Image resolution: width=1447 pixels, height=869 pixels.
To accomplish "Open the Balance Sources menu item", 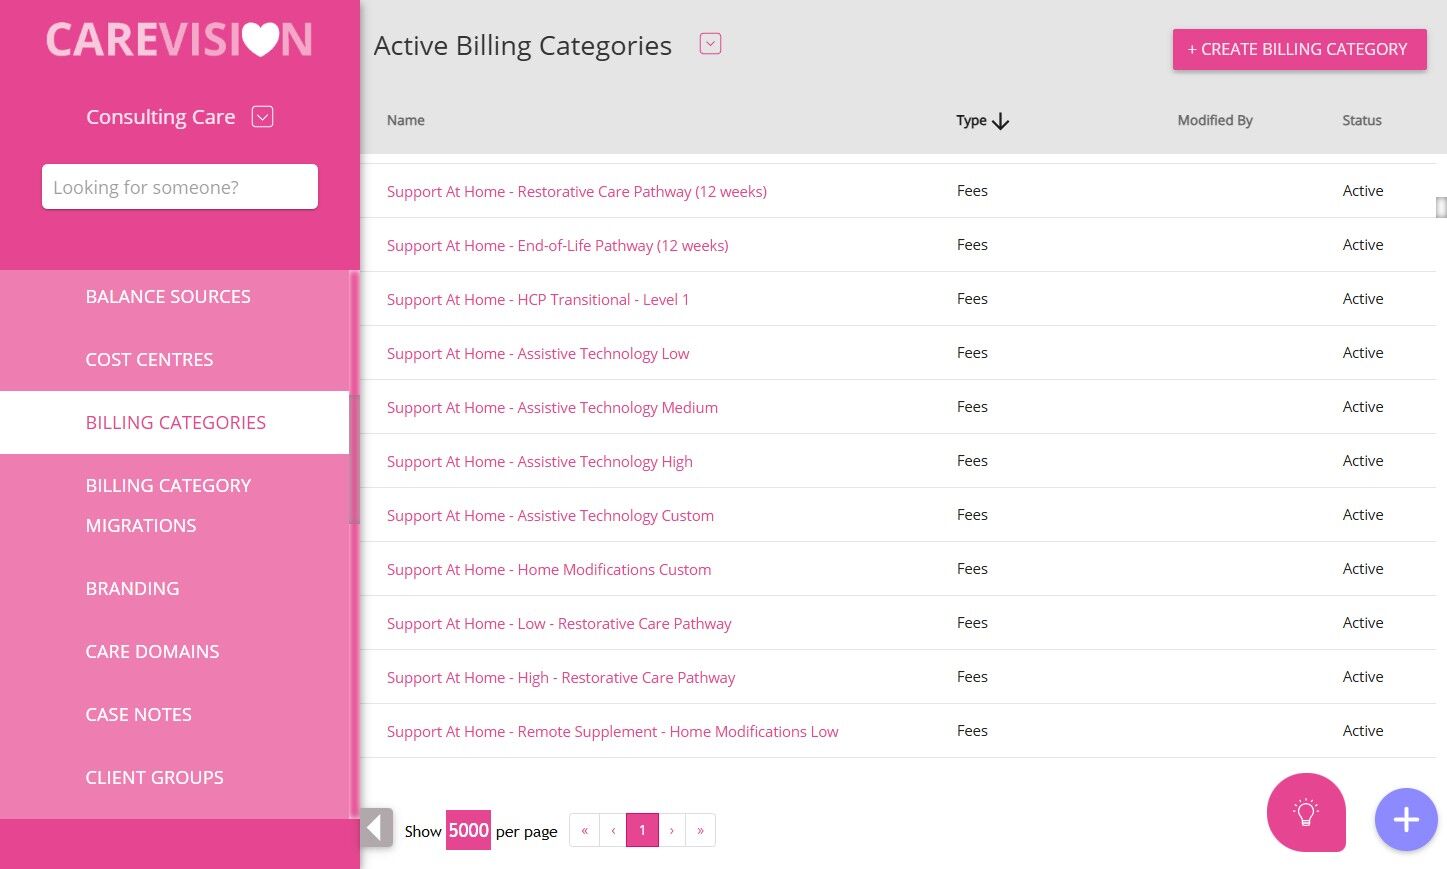I will (x=168, y=297).
